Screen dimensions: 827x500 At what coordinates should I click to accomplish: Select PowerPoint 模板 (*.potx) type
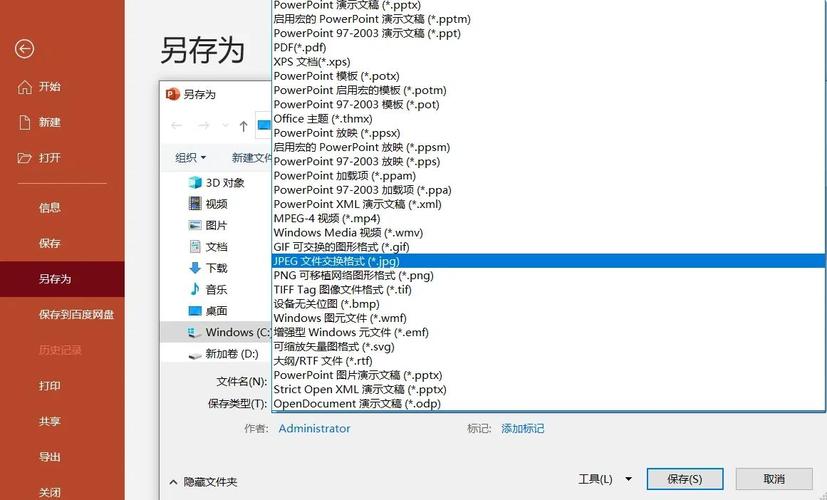[549, 76]
